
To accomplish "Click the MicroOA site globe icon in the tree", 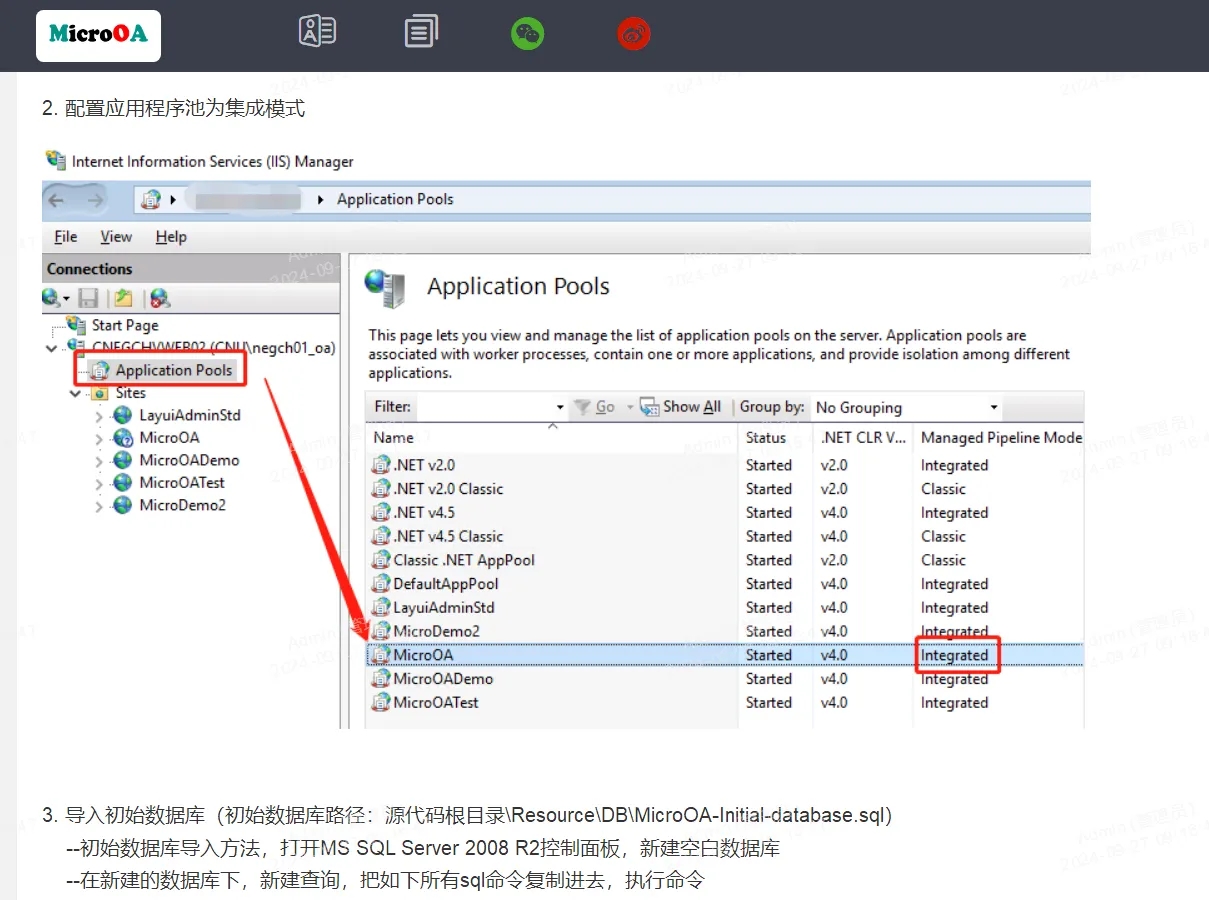I will [x=123, y=438].
